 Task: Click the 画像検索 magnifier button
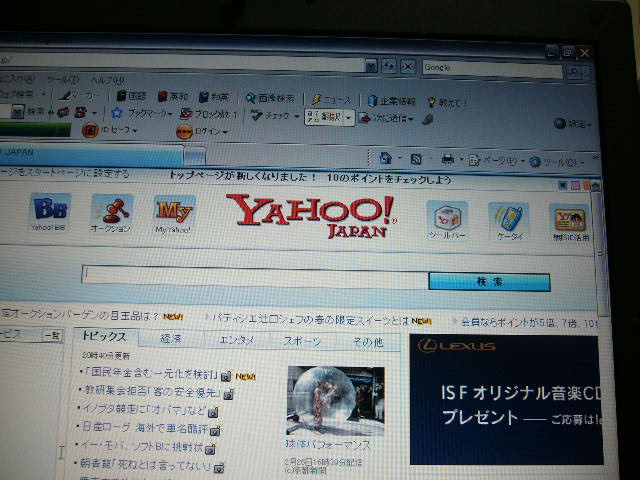pos(270,98)
